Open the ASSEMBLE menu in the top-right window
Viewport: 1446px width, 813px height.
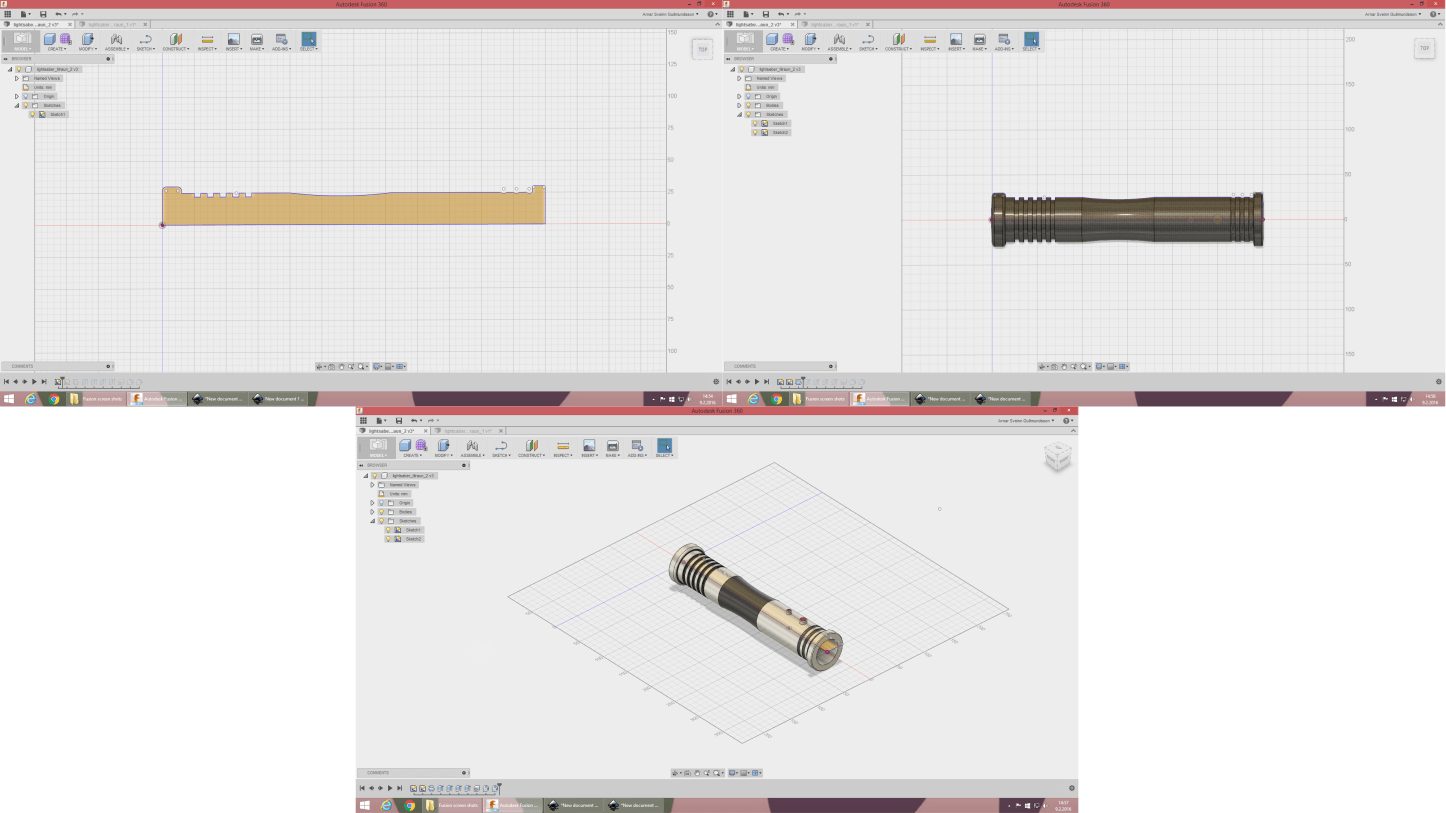(839, 49)
